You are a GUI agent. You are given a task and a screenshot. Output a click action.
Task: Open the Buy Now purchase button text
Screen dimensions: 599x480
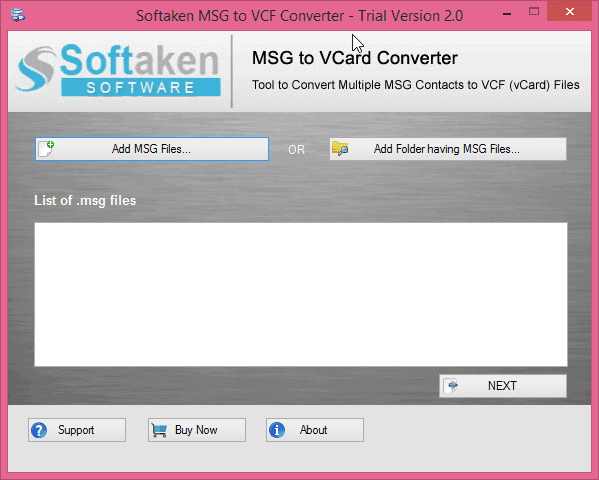click(x=196, y=430)
